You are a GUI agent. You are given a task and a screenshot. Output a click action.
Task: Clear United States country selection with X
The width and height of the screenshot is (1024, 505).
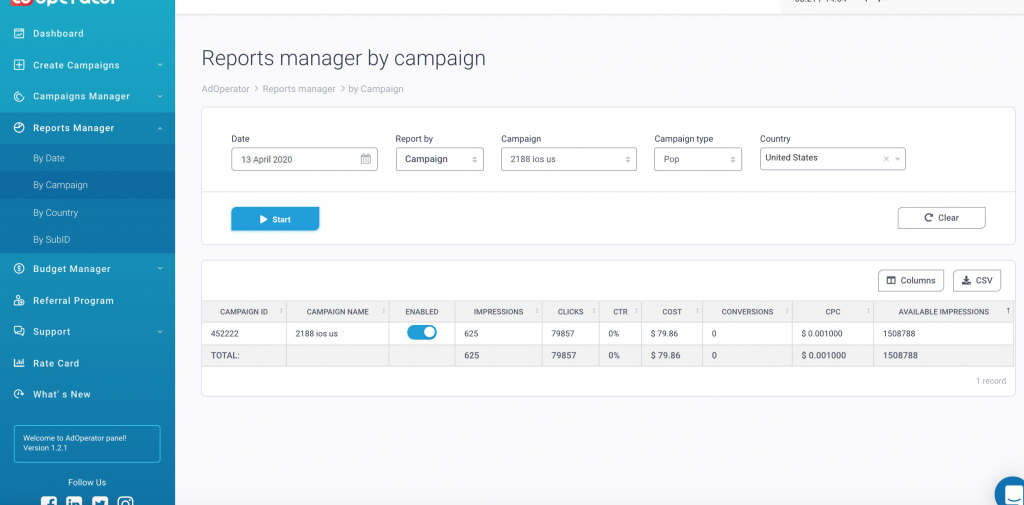coord(886,159)
